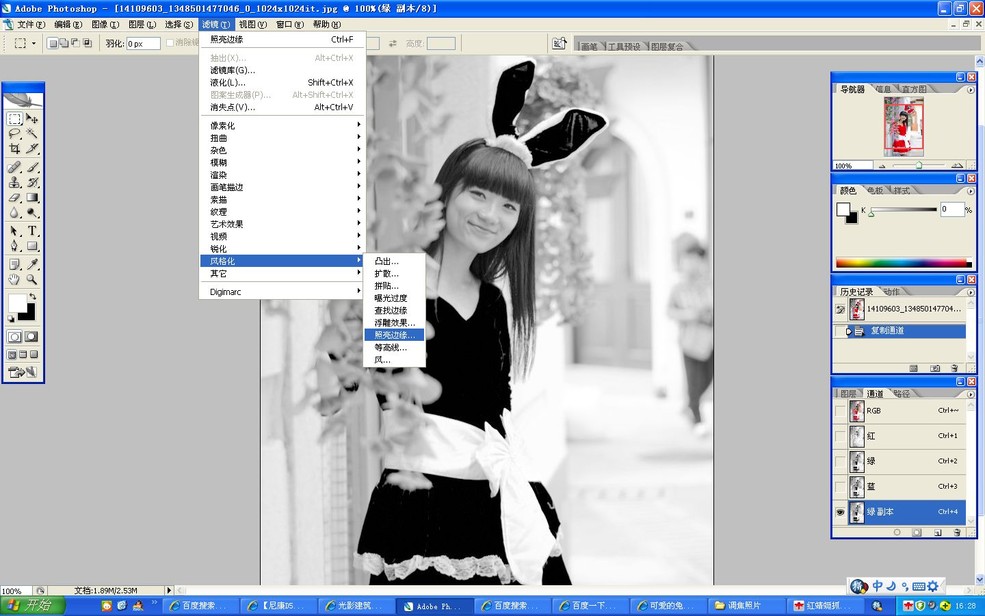Open the 颜色 panel flyout menu
Image resolution: width=985 pixels, height=616 pixels.
pyautogui.click(x=971, y=190)
